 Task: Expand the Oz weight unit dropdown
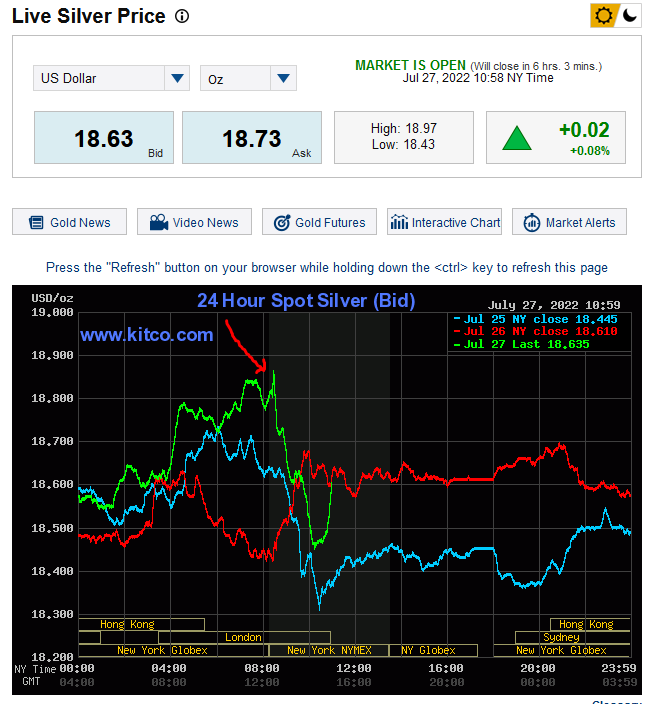pyautogui.click(x=248, y=79)
